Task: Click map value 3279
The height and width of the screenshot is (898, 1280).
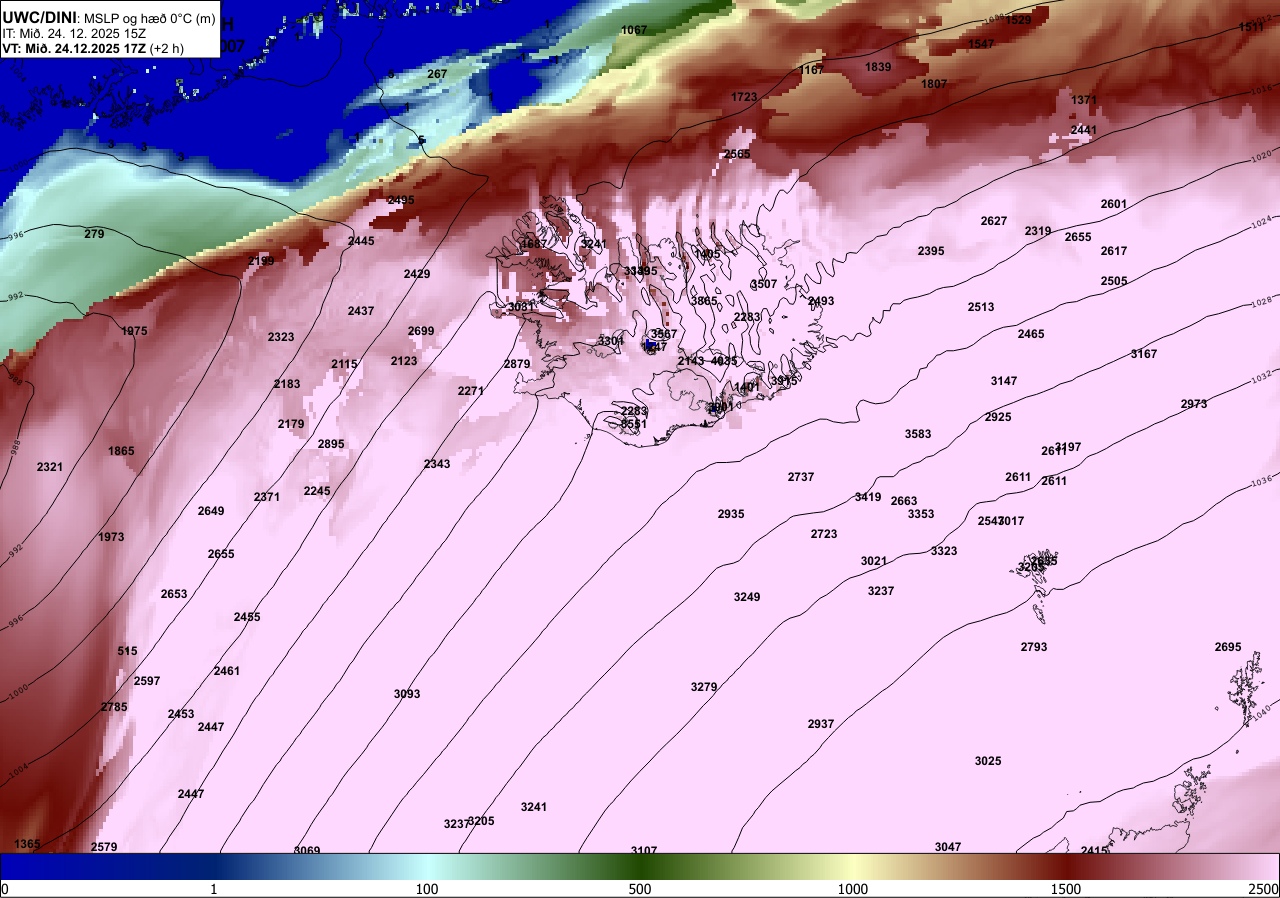Action: [704, 687]
